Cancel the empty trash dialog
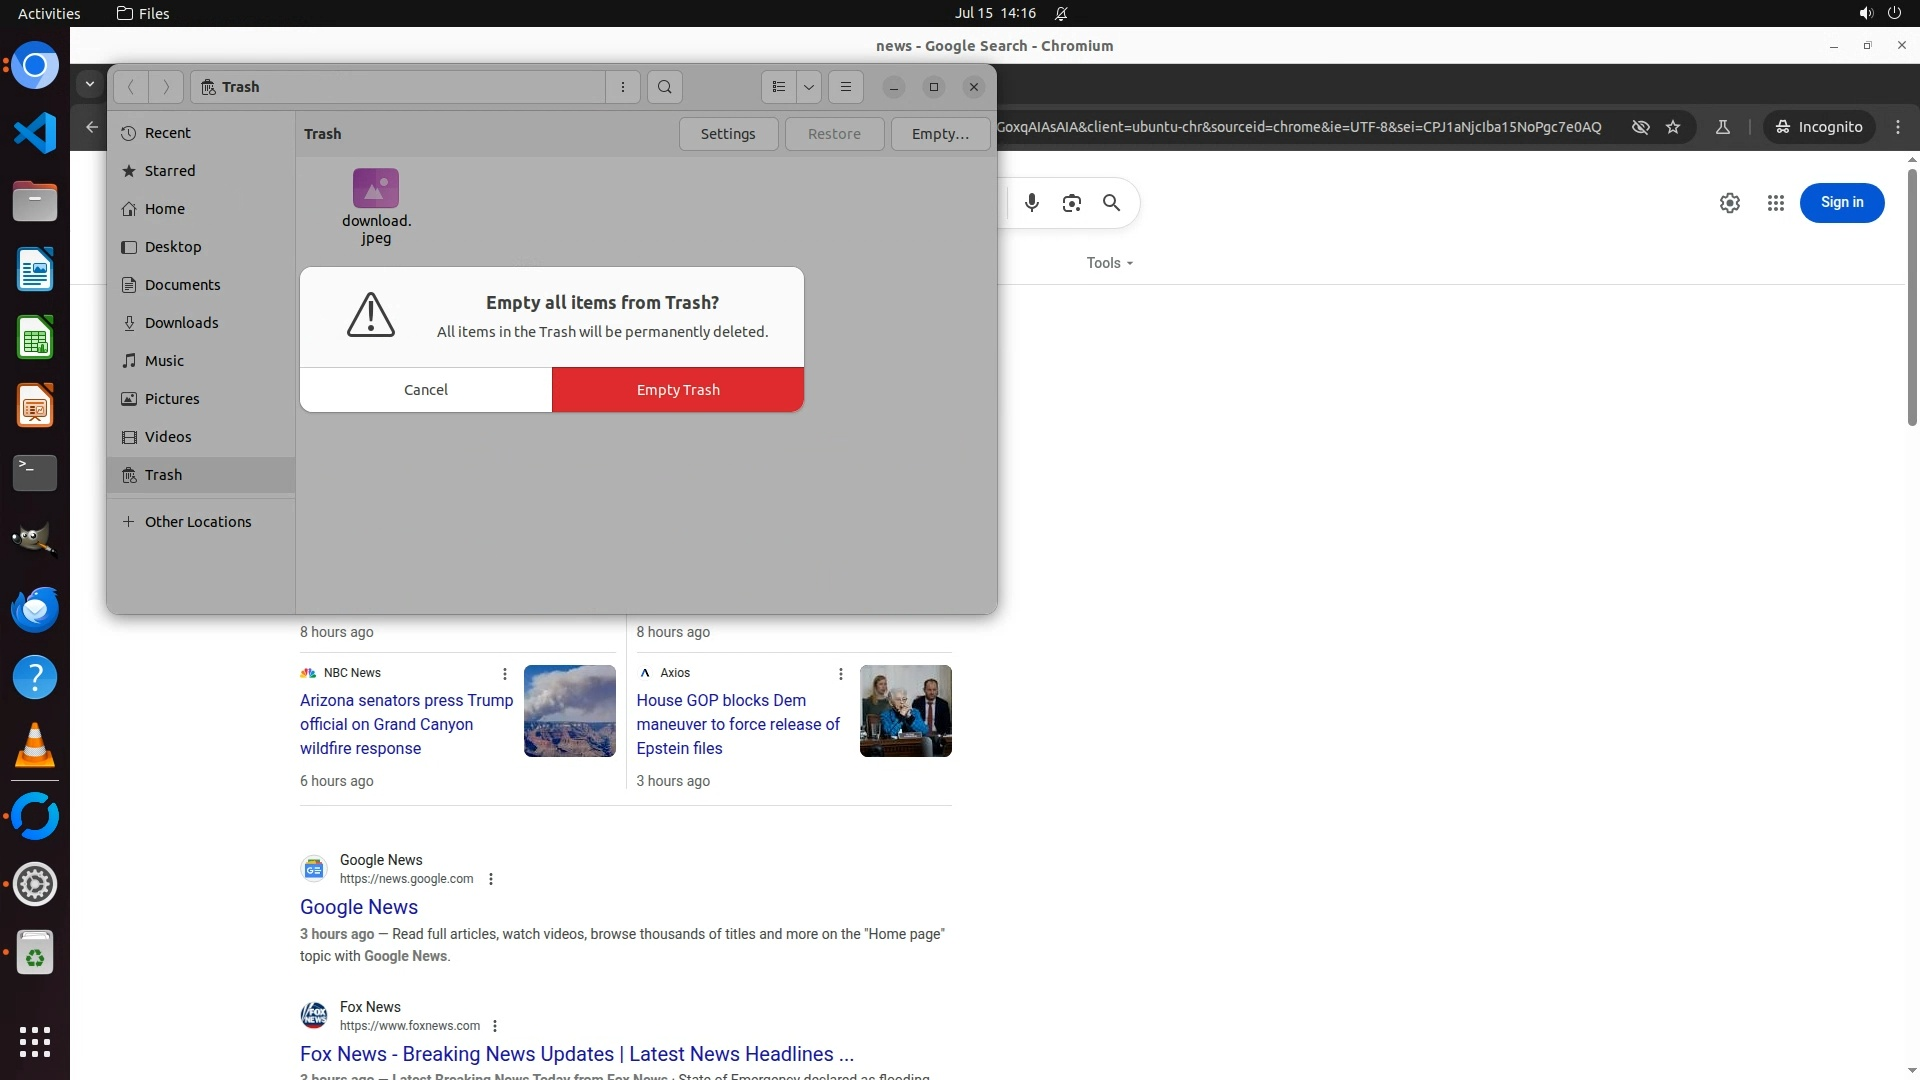1920x1080 pixels. [x=425, y=390]
